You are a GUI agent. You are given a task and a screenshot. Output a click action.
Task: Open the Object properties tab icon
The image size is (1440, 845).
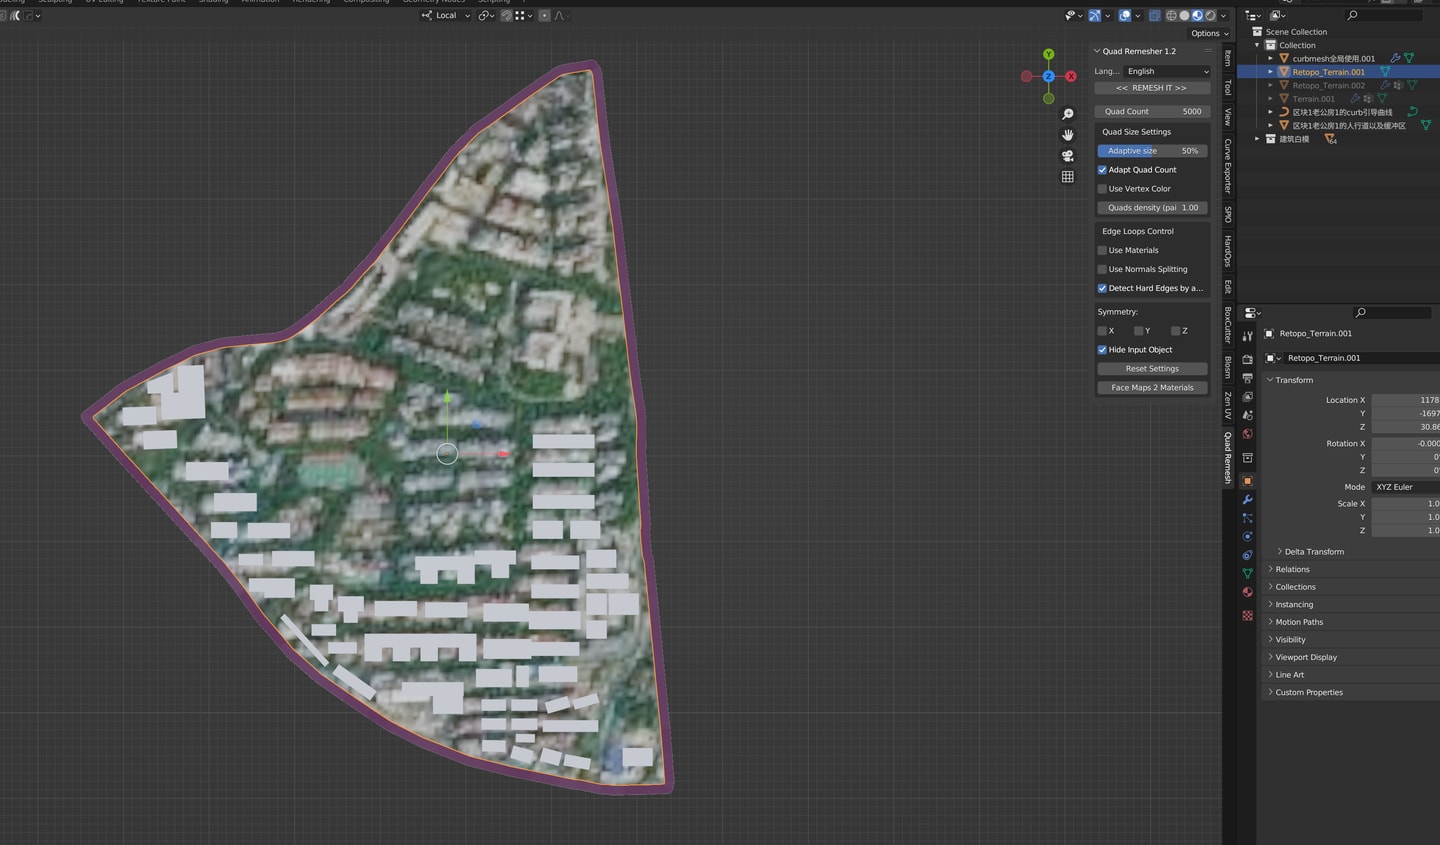1247,481
